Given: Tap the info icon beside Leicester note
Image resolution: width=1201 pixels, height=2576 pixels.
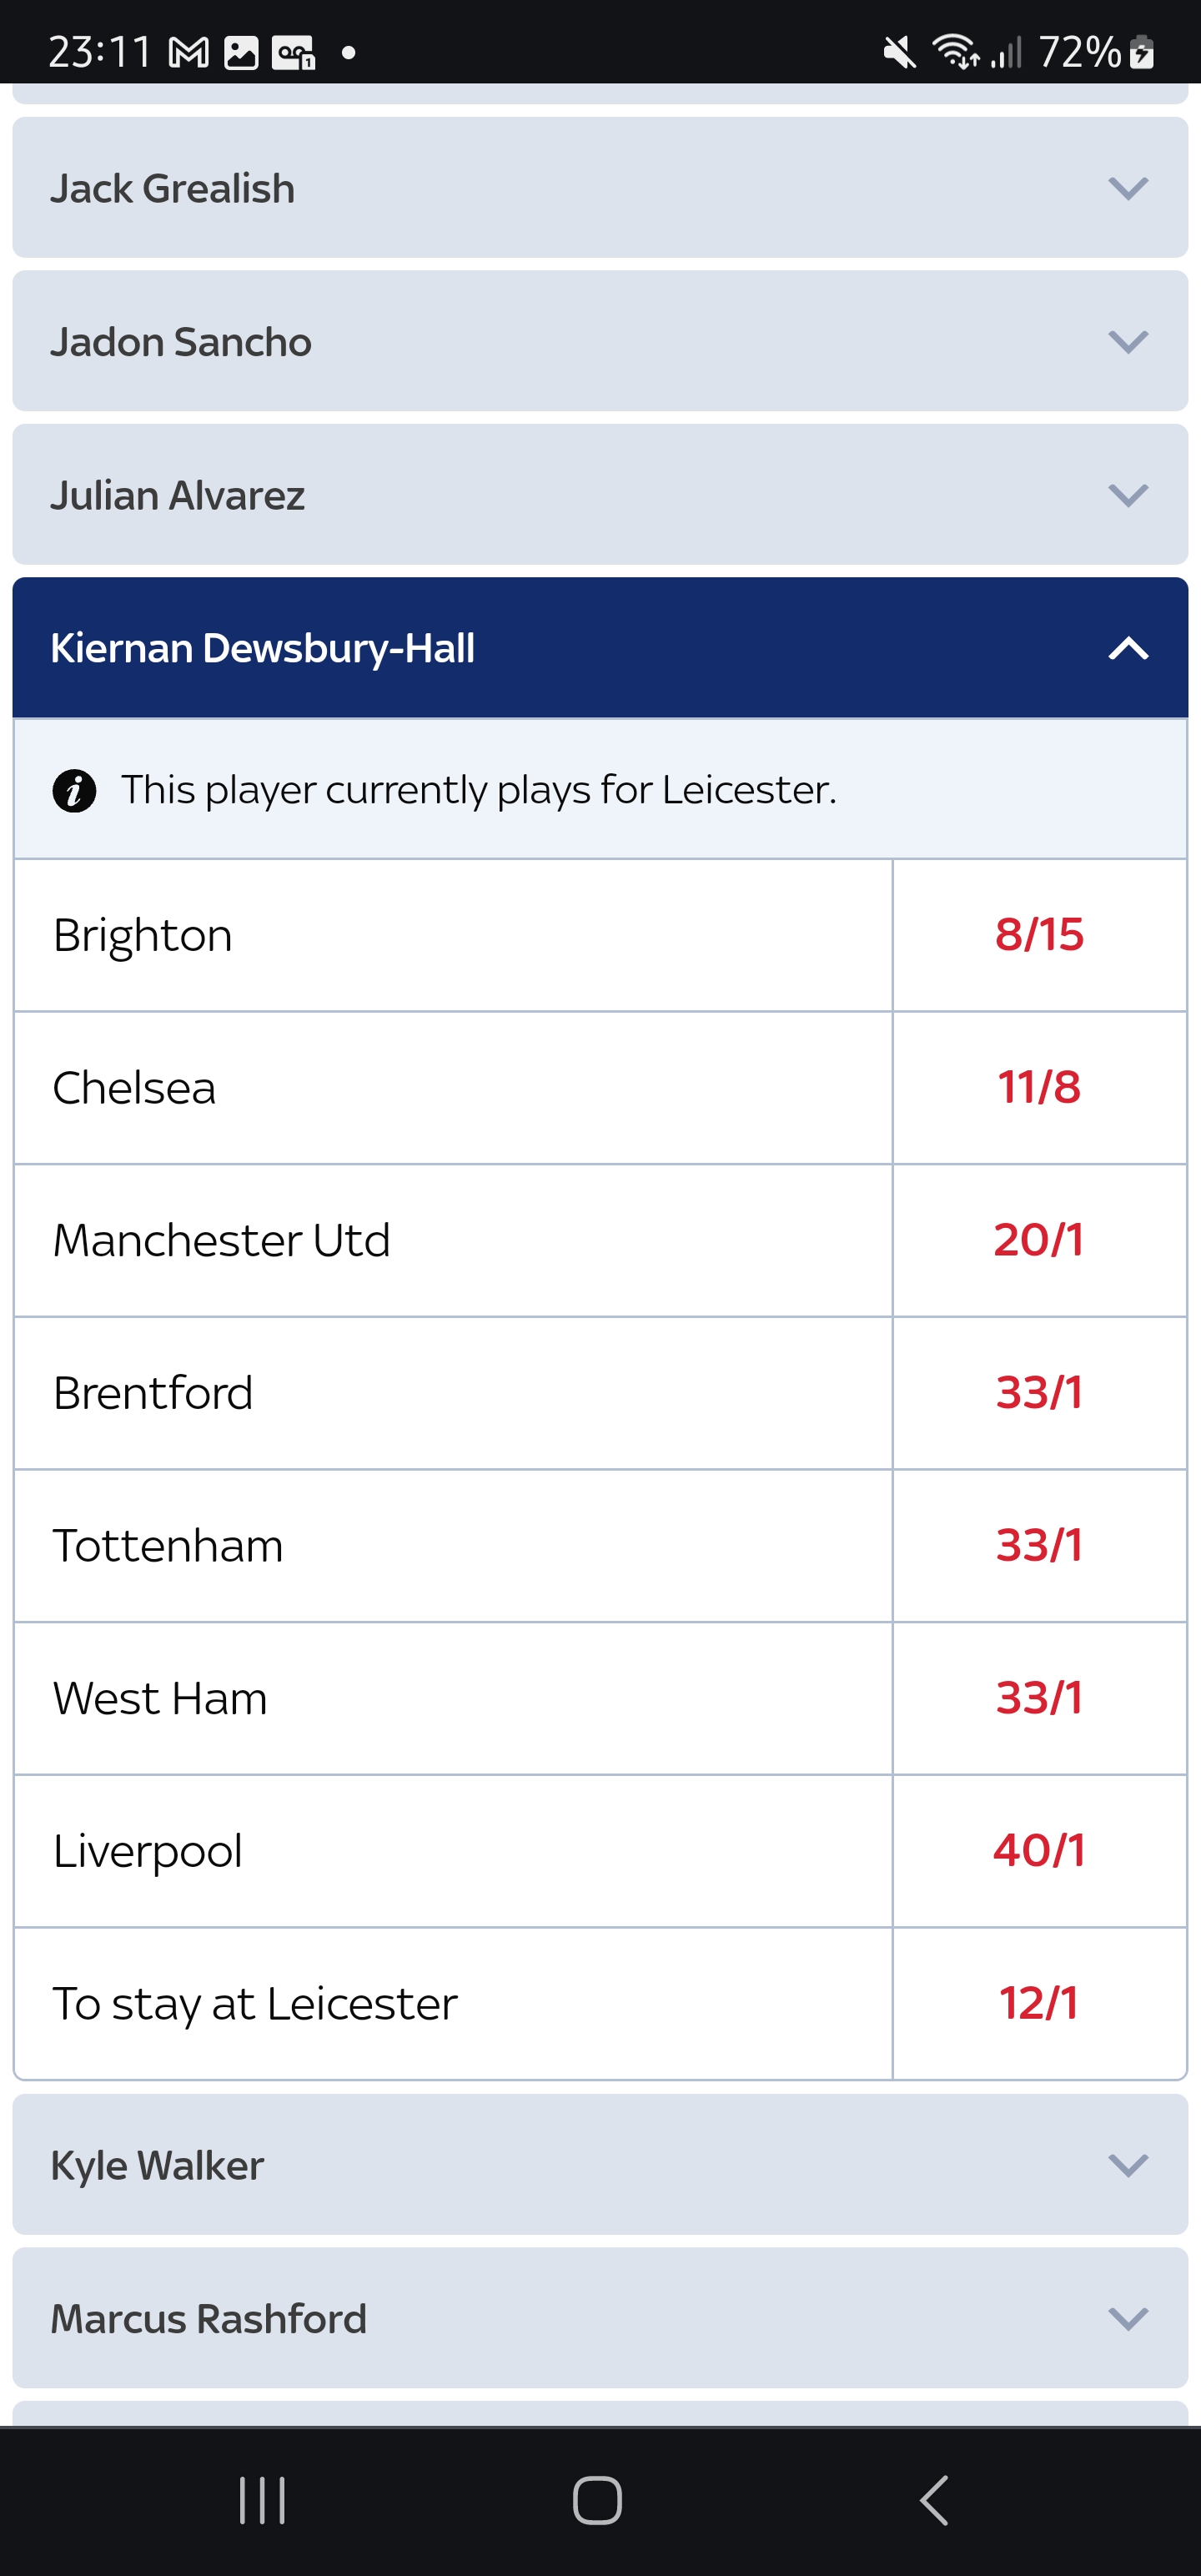Looking at the screenshot, I should click(74, 791).
